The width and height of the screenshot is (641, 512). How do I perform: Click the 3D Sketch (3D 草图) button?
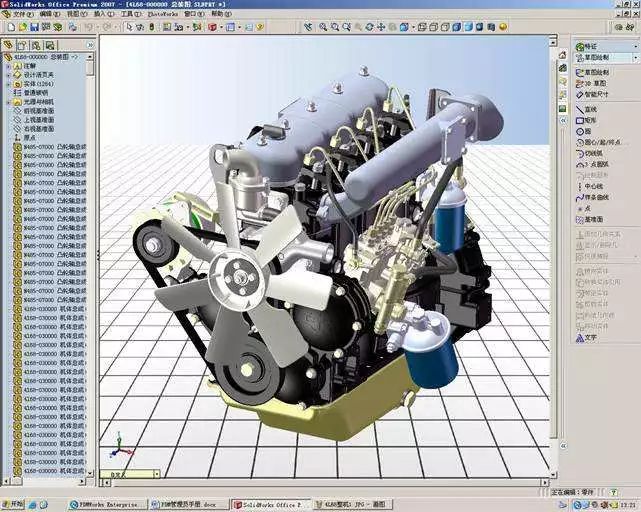pyautogui.click(x=591, y=83)
